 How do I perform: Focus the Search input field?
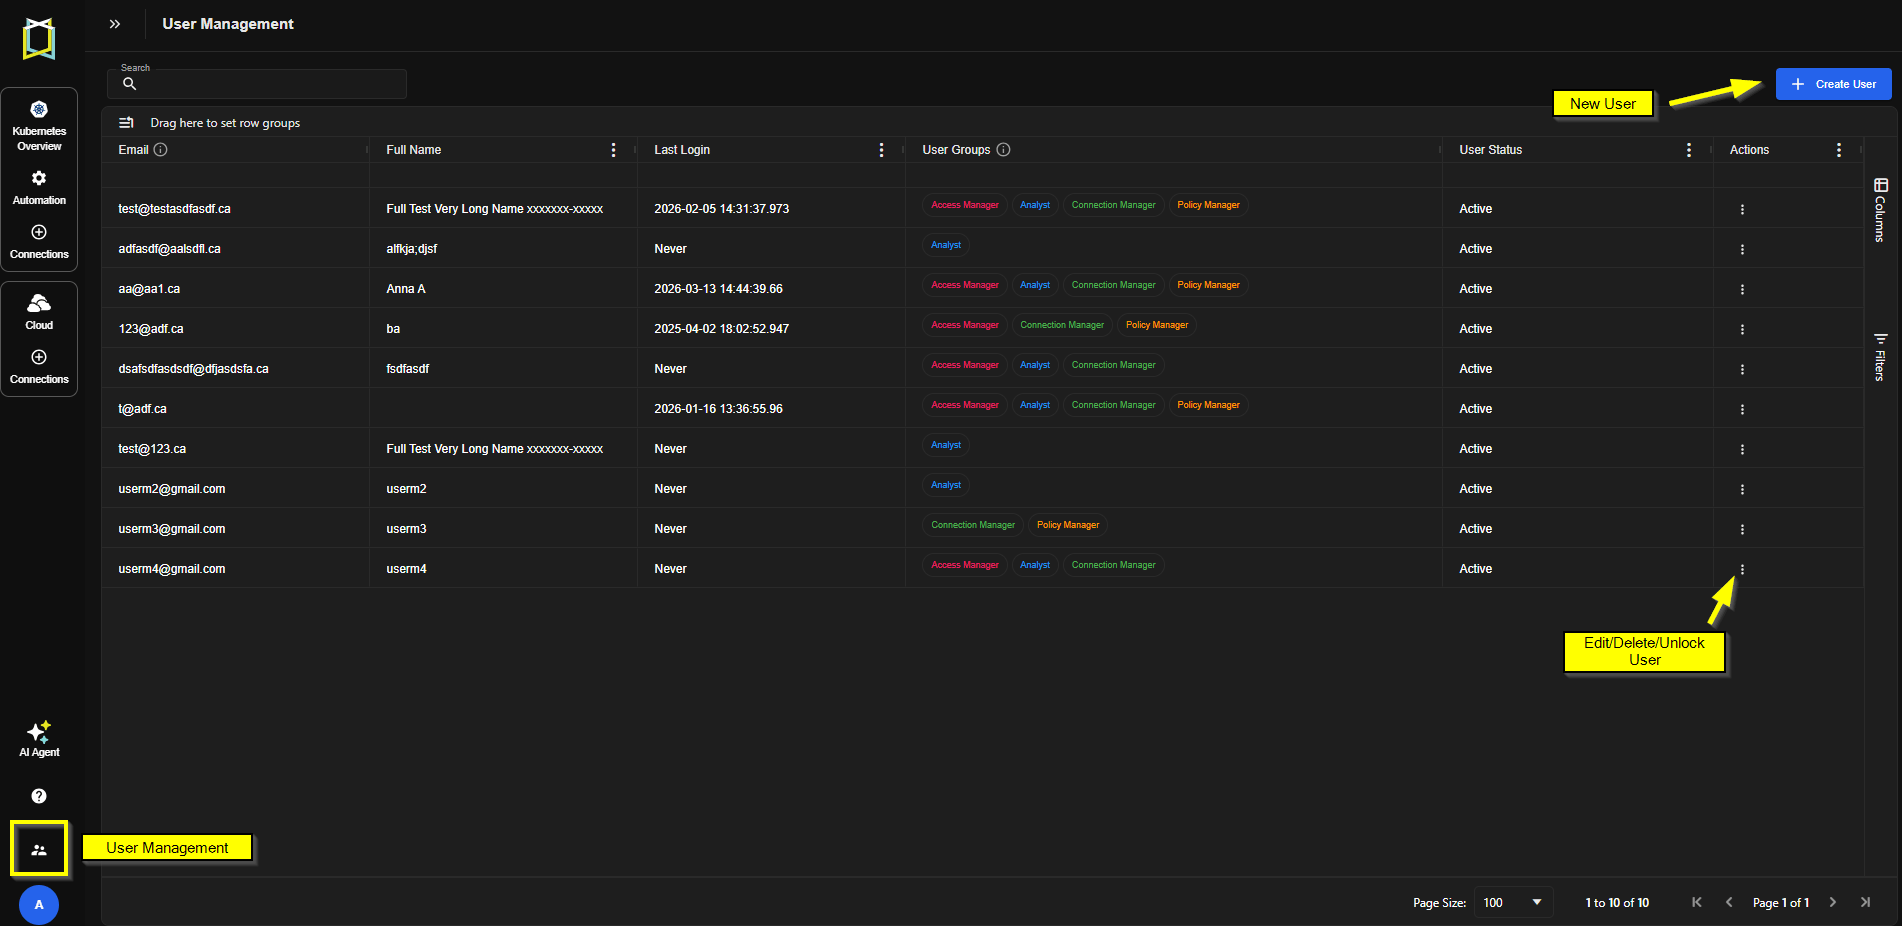tap(257, 84)
